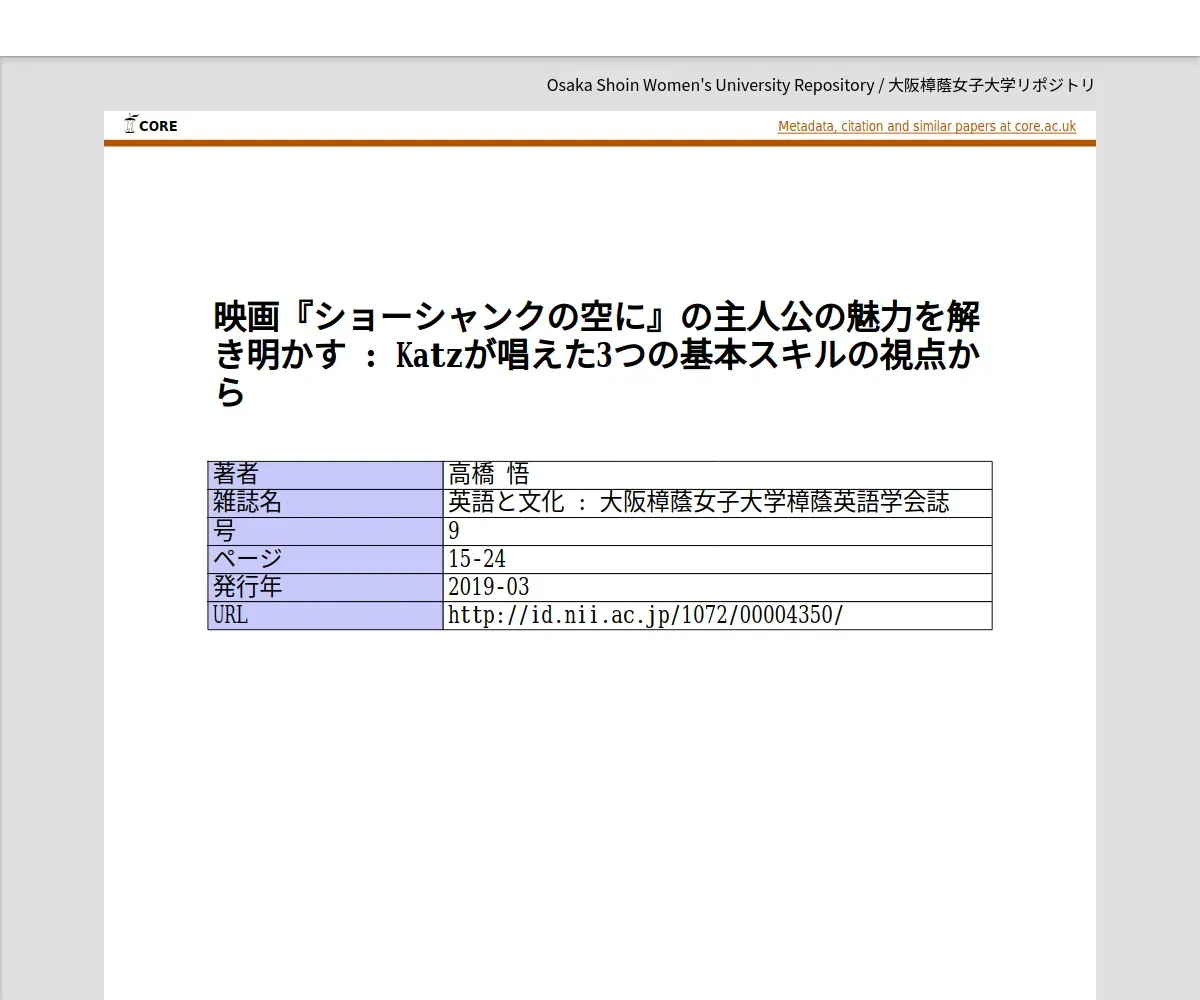Click the CORE logo icon

pyautogui.click(x=151, y=125)
